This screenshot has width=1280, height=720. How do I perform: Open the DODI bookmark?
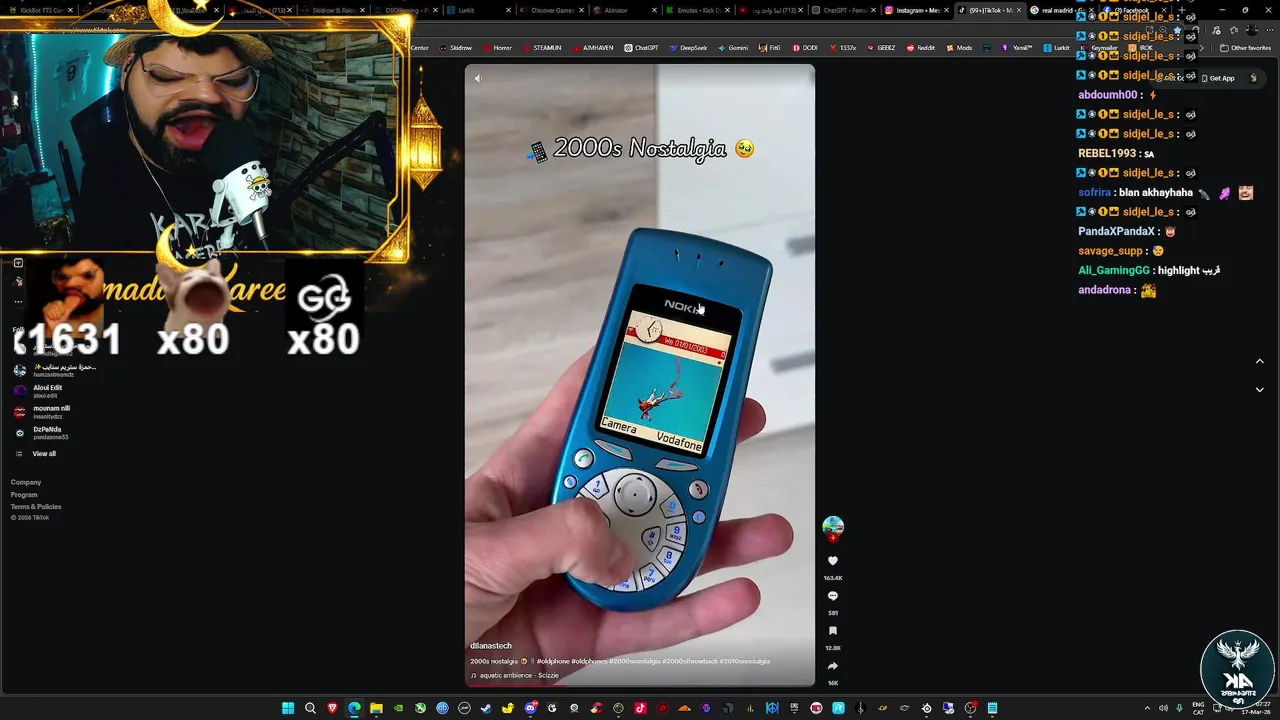click(805, 48)
